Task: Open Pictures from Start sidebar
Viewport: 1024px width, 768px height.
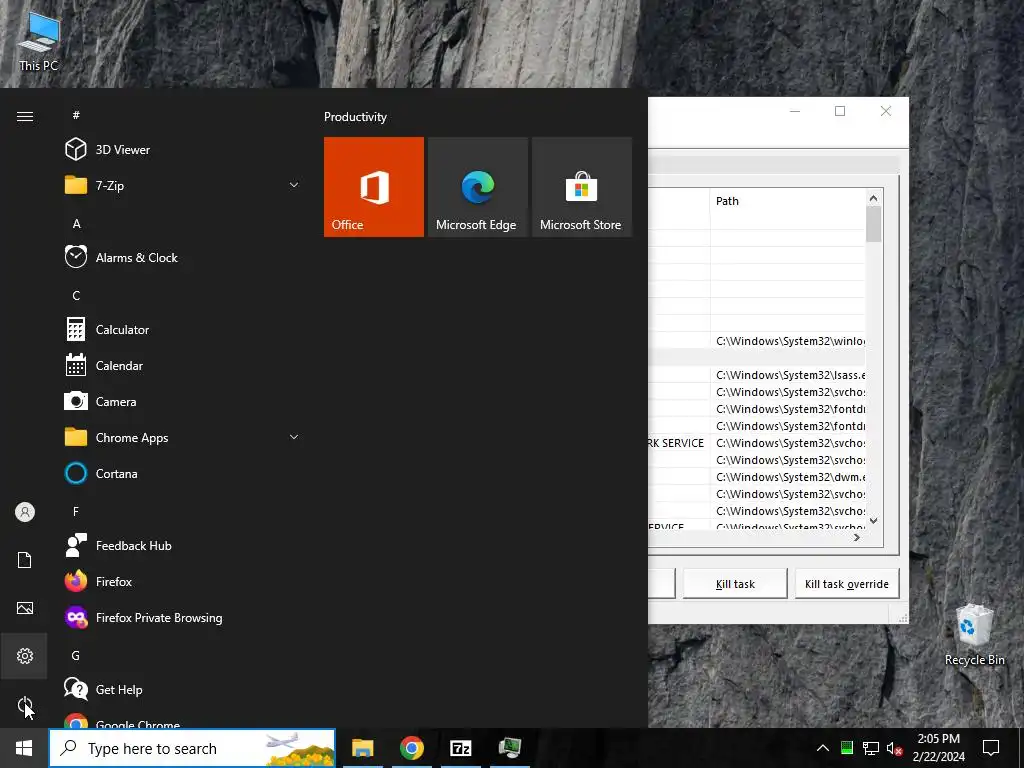Action: tap(25, 608)
